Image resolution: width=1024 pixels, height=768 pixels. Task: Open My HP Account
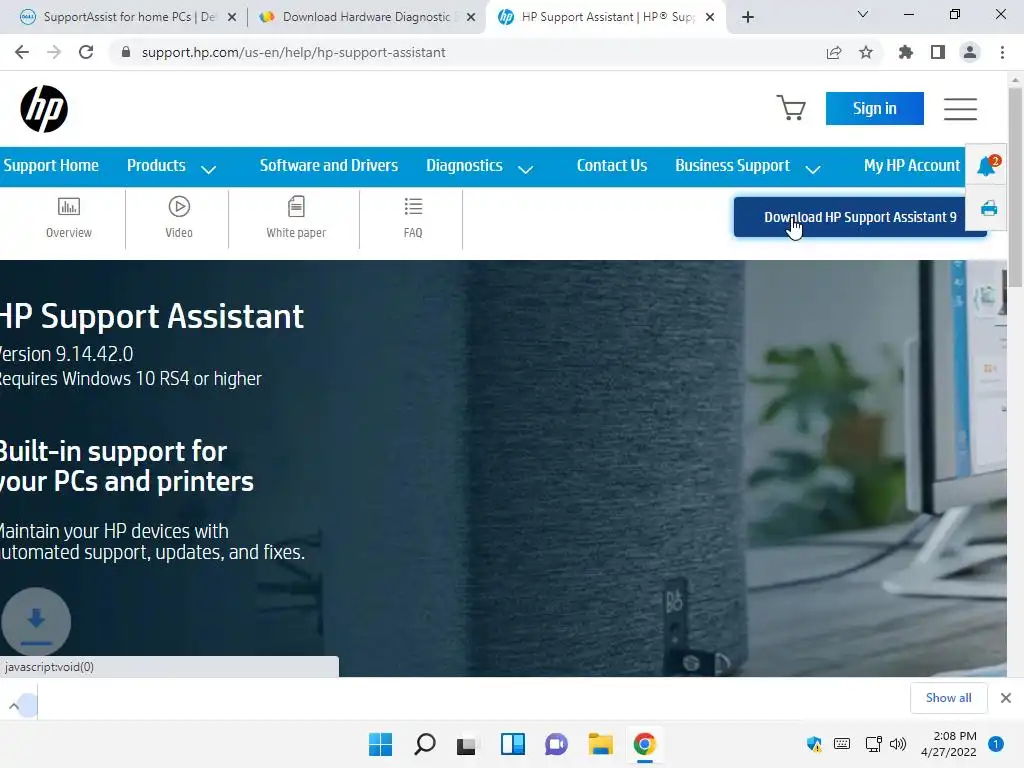pos(912,166)
